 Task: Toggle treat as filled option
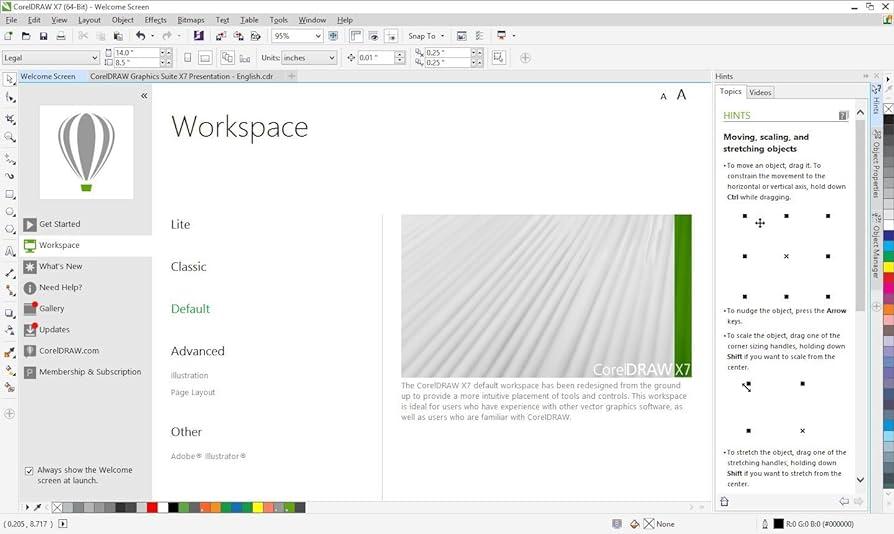499,58
